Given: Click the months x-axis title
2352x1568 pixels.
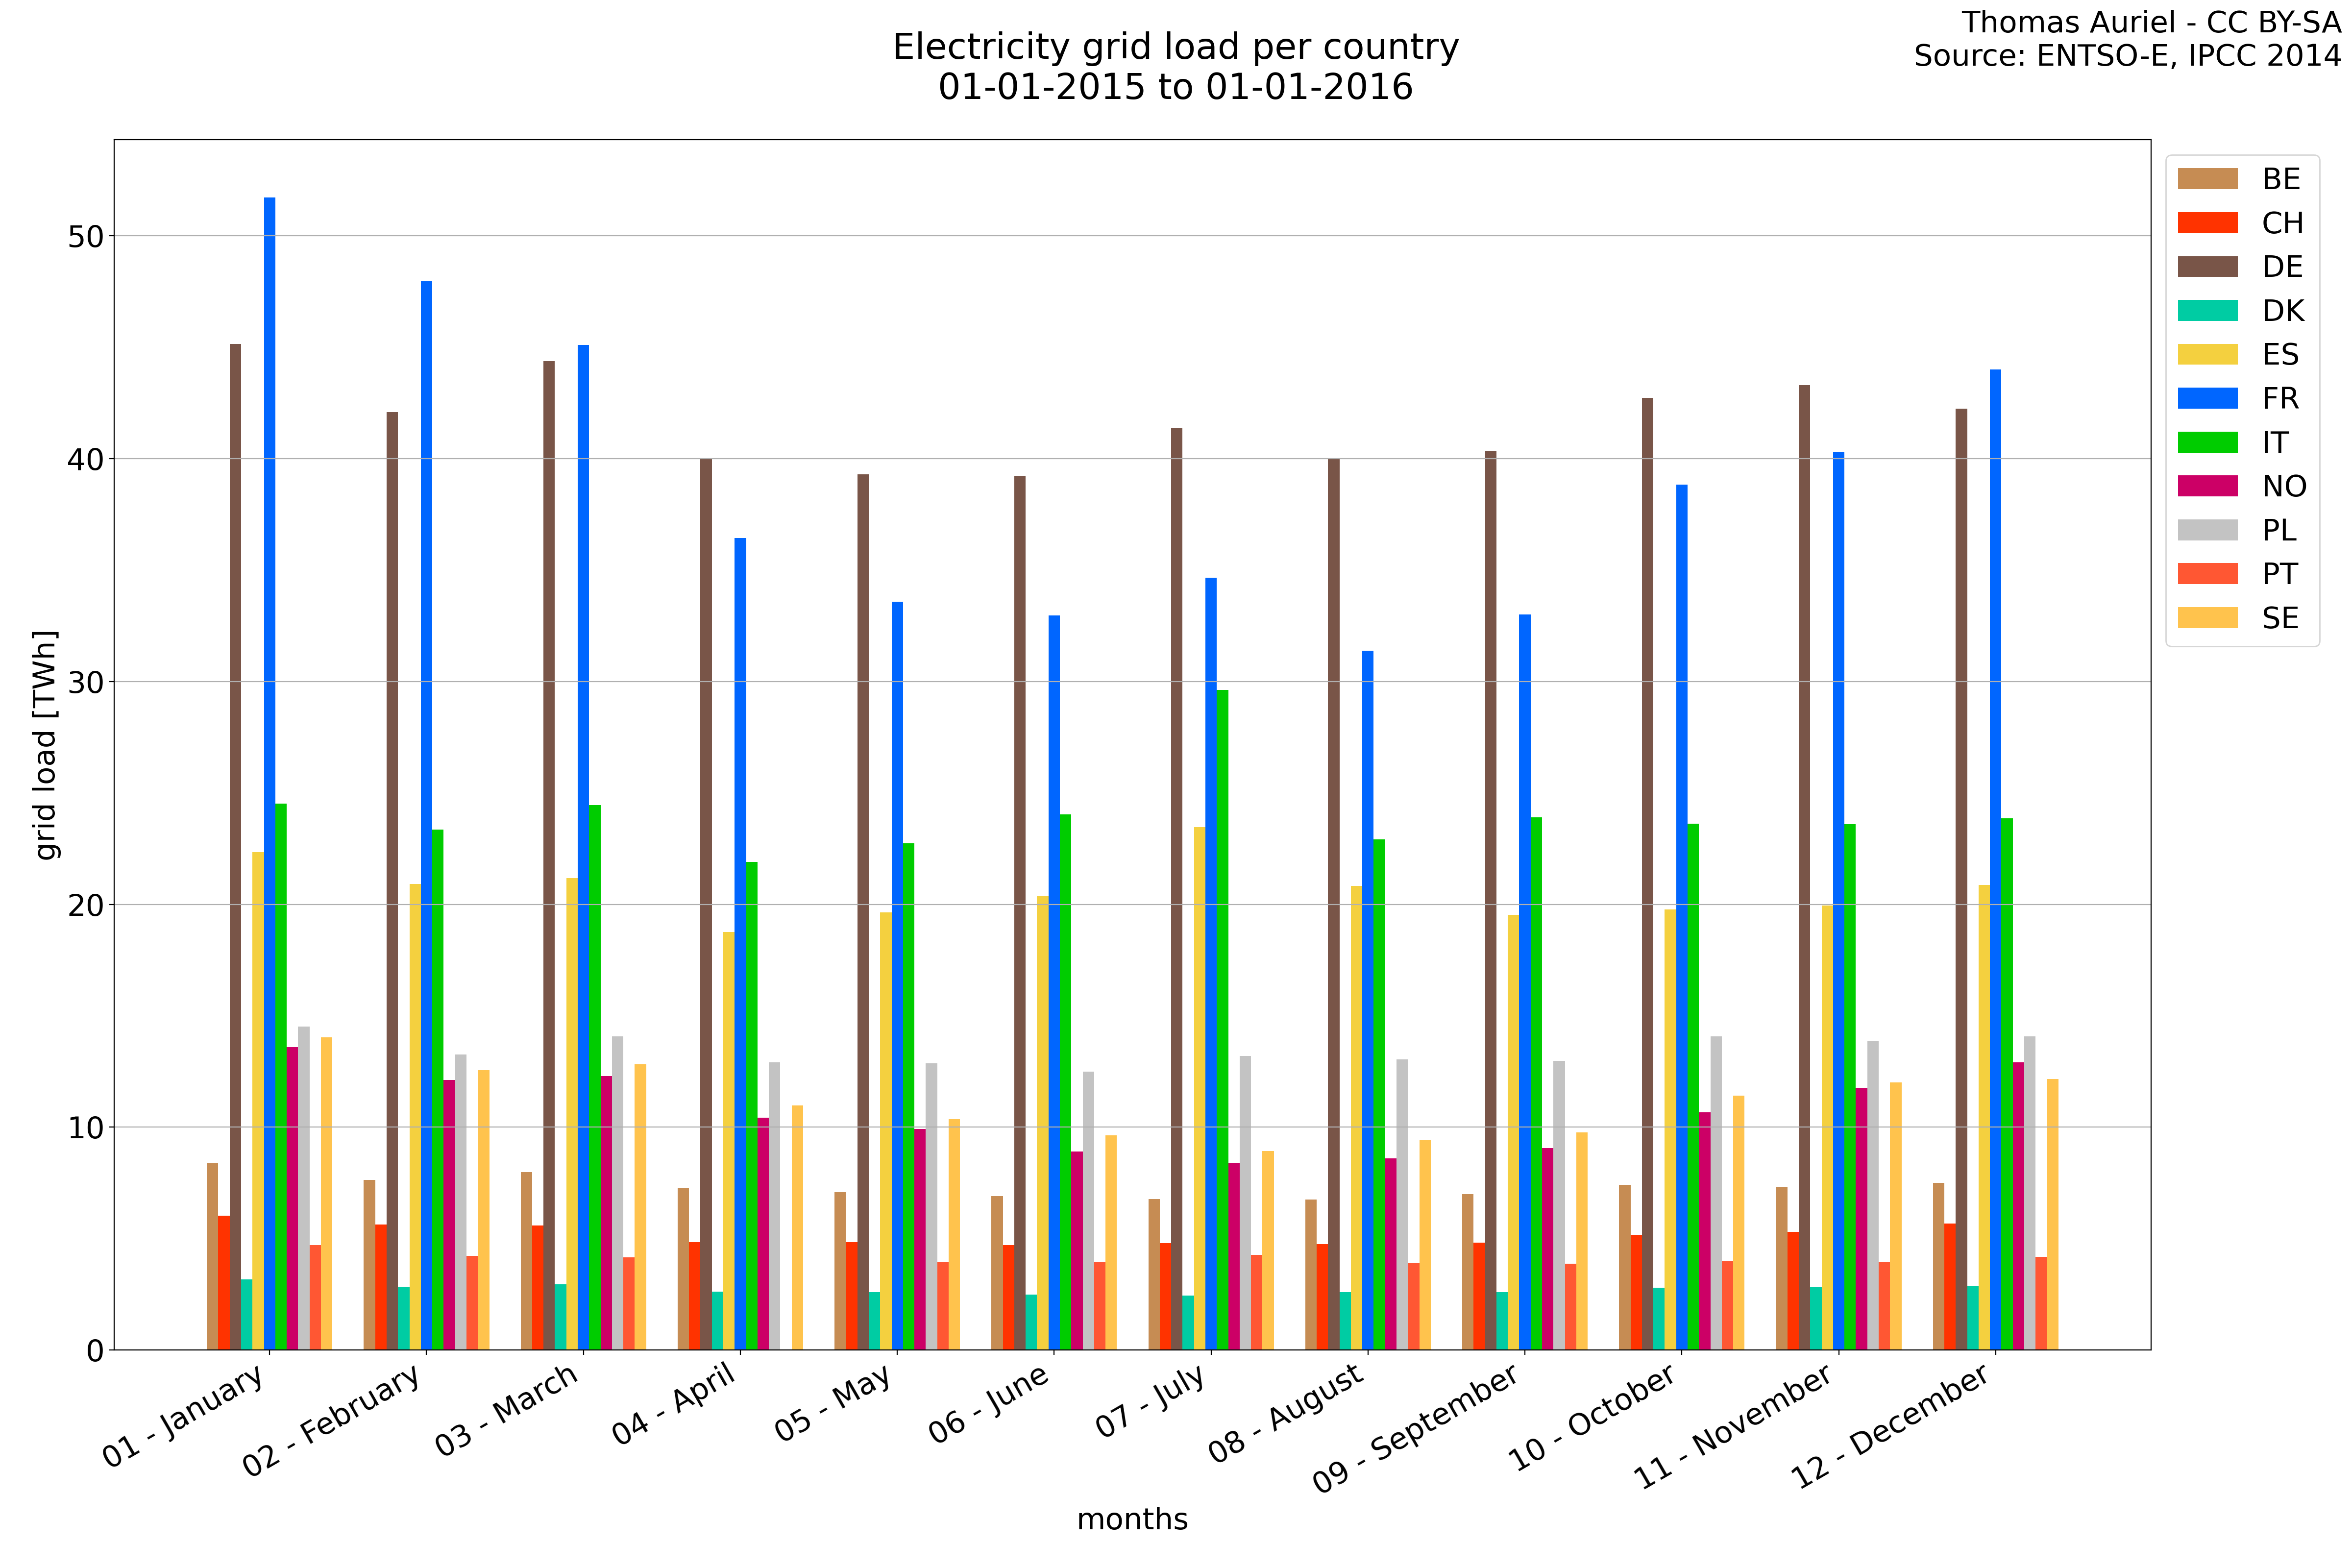Looking at the screenshot, I should coord(1132,1519).
